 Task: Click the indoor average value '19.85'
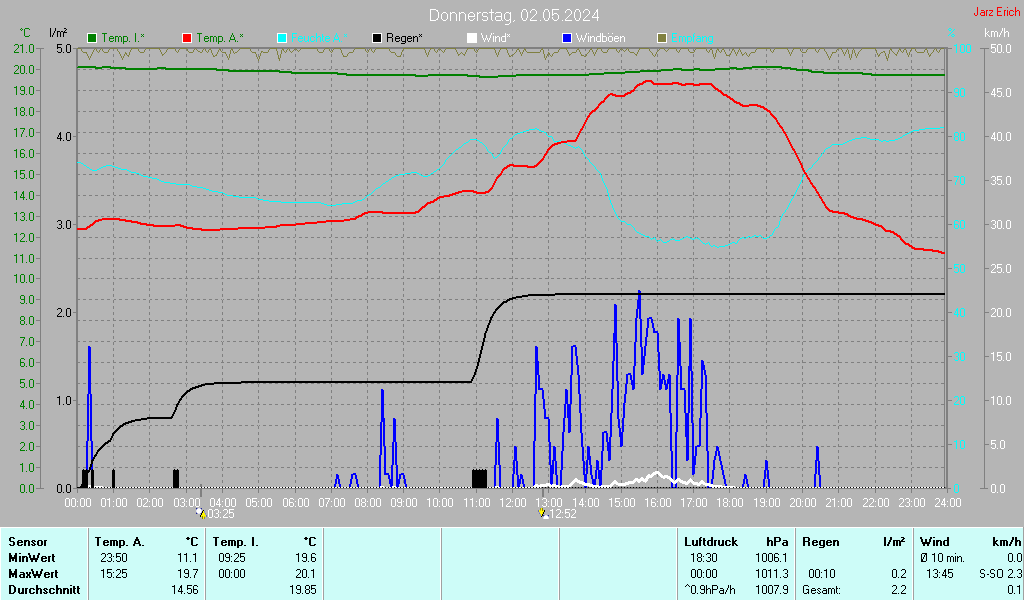302,590
